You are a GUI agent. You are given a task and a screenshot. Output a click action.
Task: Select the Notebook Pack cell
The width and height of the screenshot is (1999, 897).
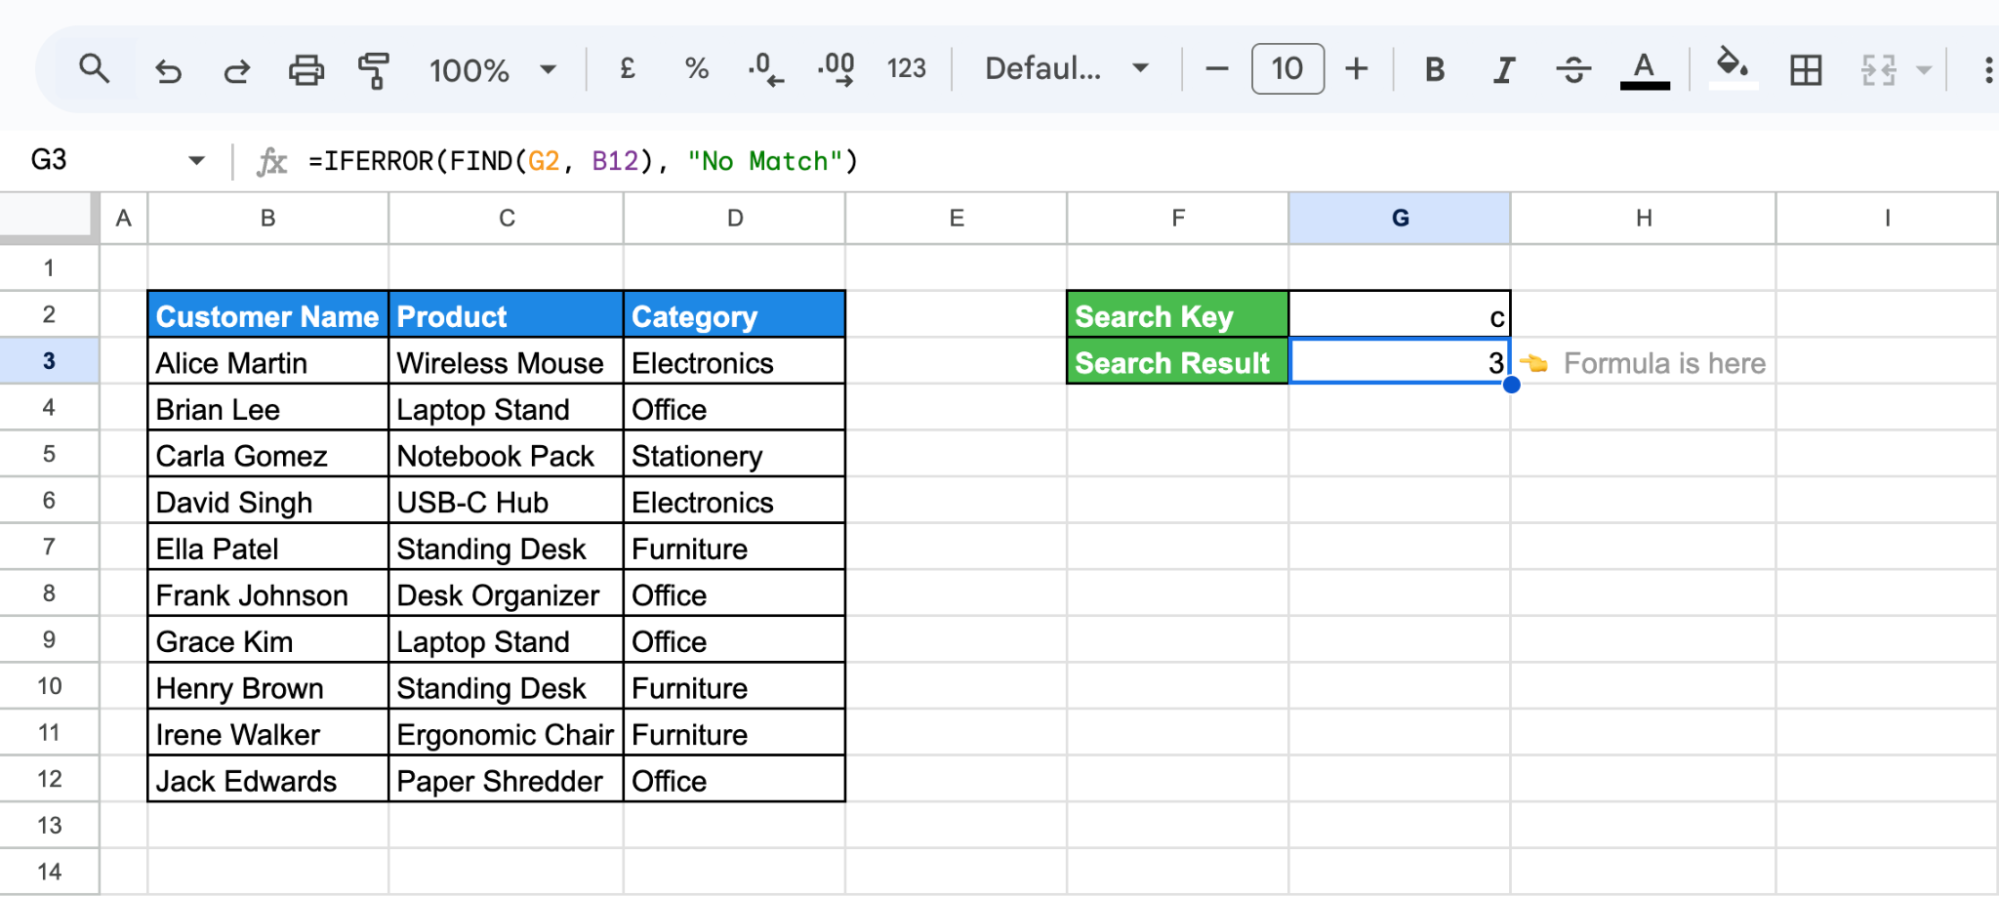506,455
